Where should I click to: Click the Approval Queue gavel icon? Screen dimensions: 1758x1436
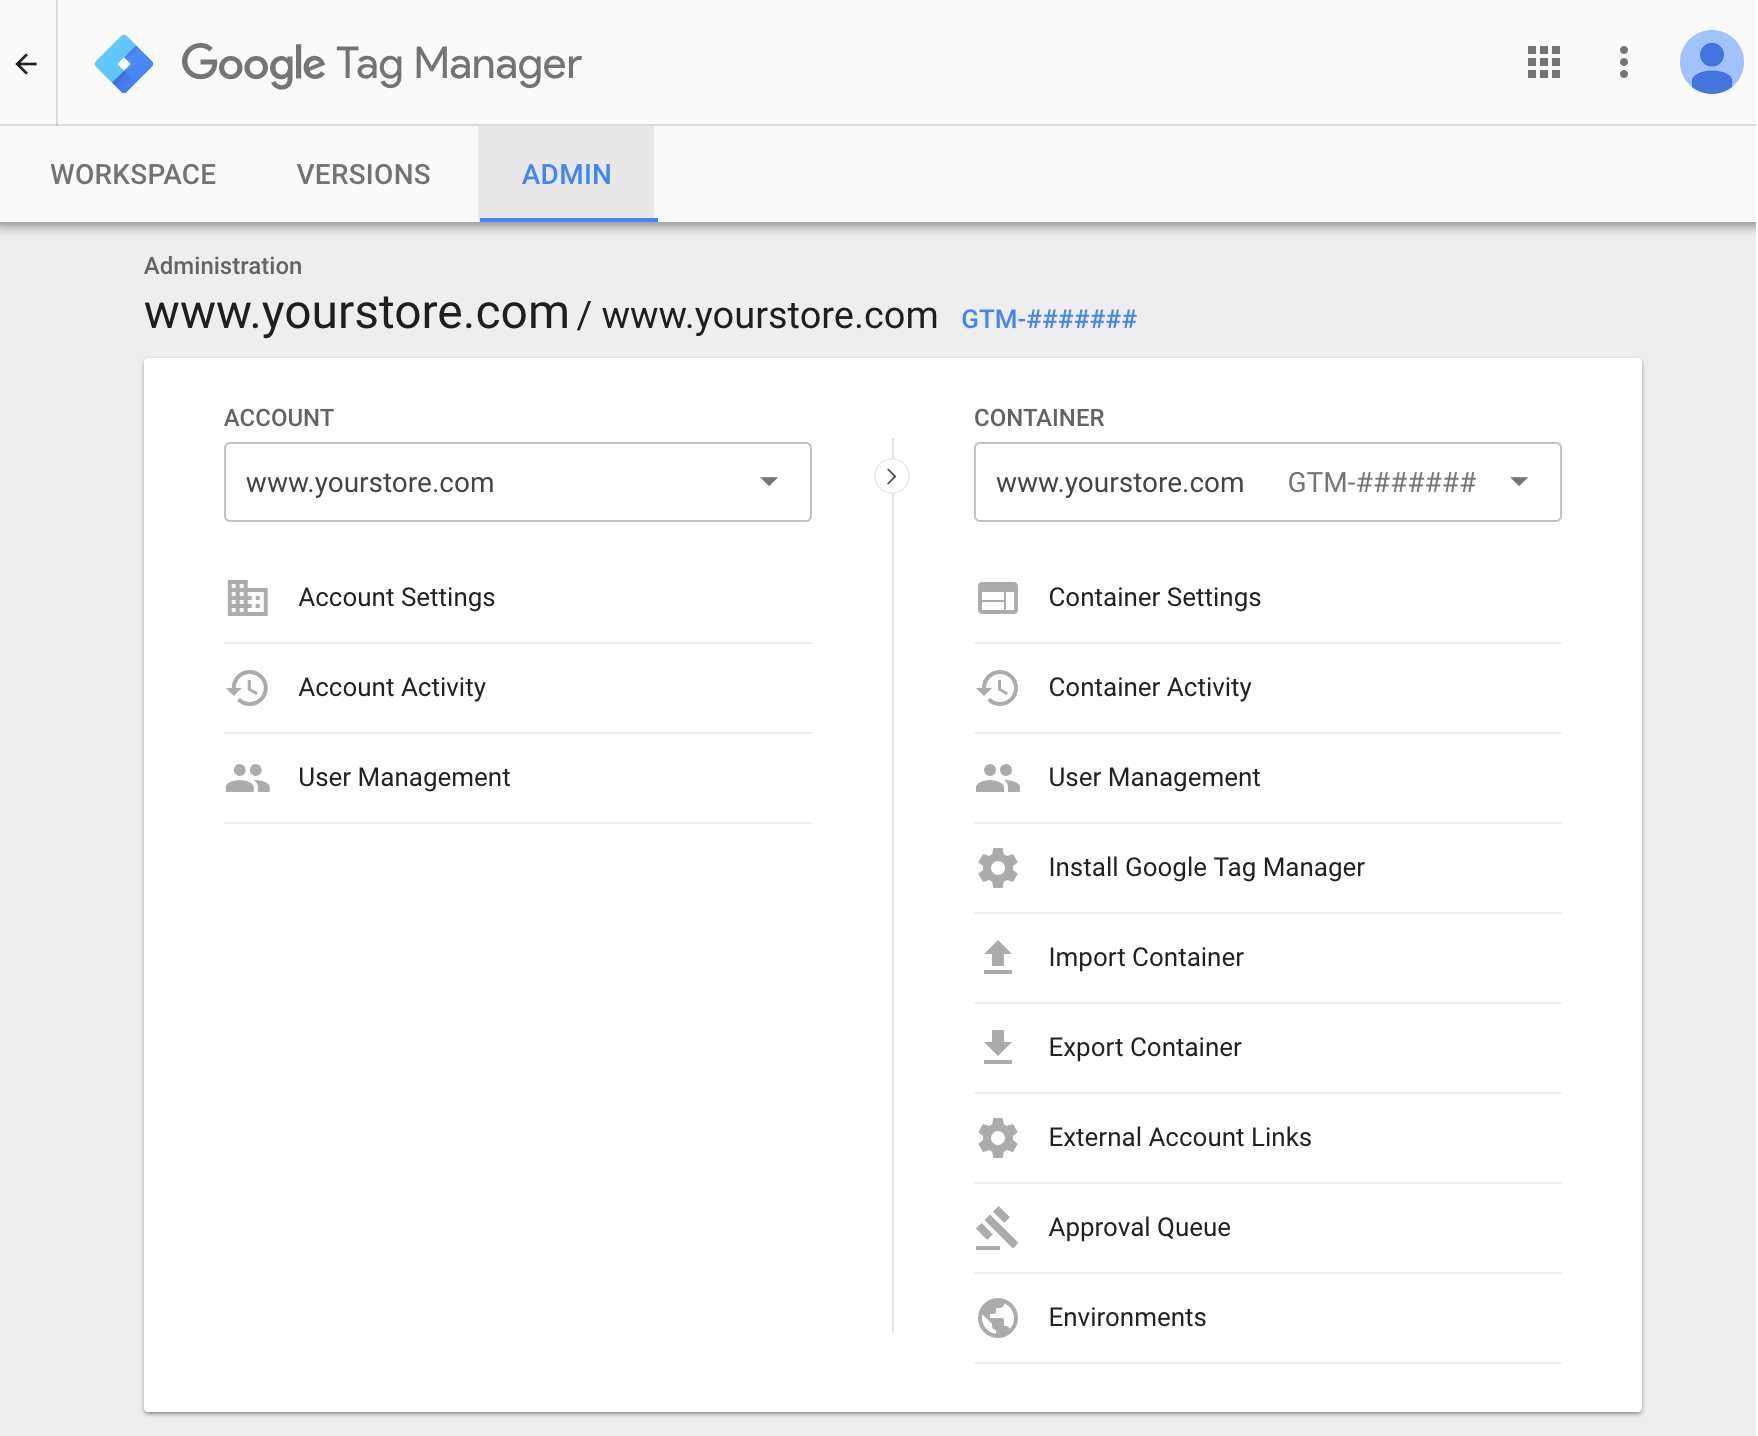pyautogui.click(x=997, y=1228)
